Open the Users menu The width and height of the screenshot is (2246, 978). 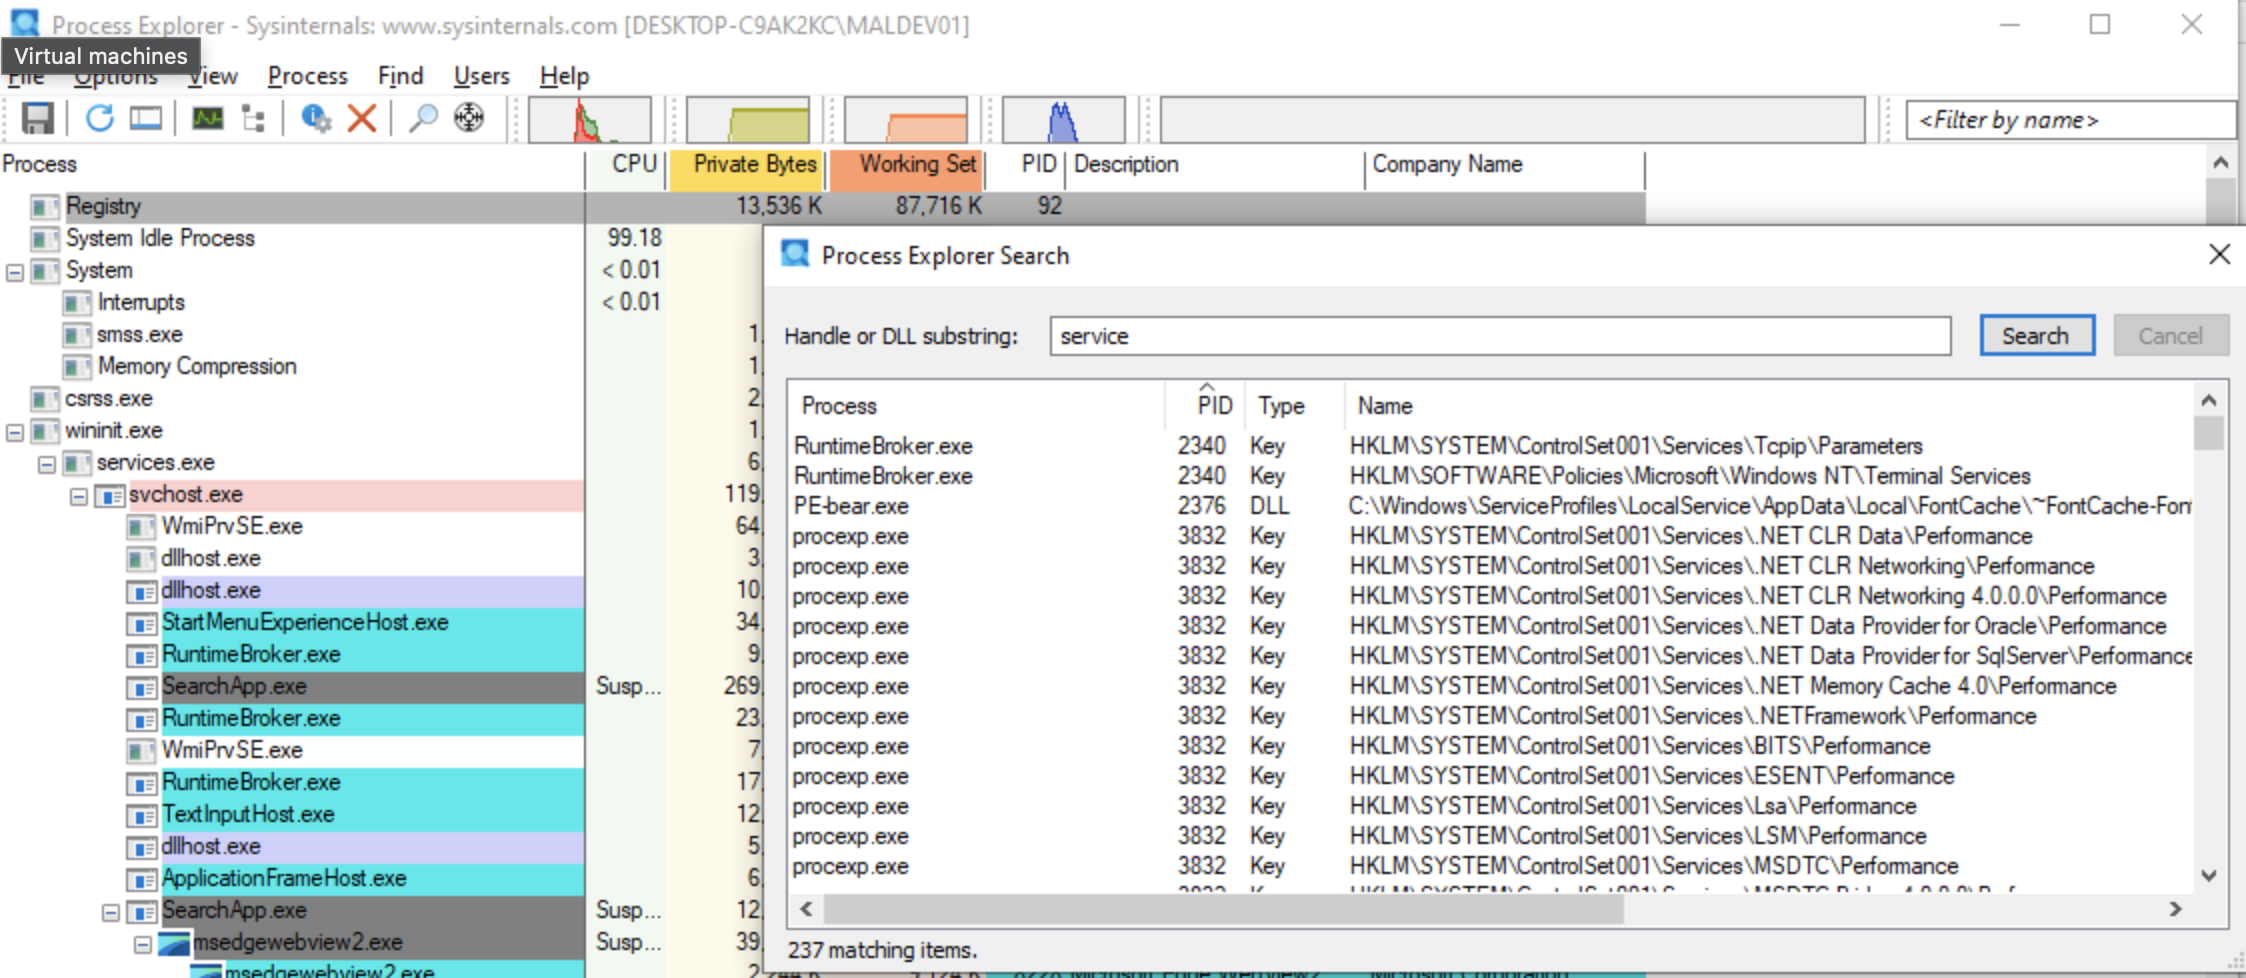coord(481,76)
